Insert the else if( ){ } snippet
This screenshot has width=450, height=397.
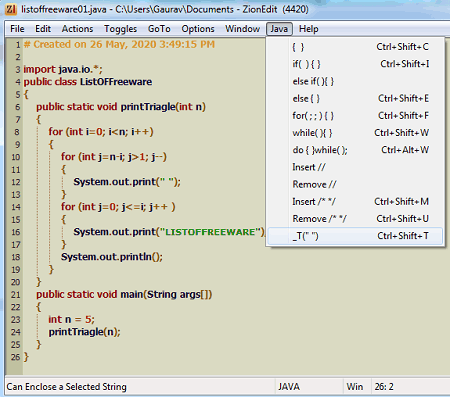[x=355, y=81]
